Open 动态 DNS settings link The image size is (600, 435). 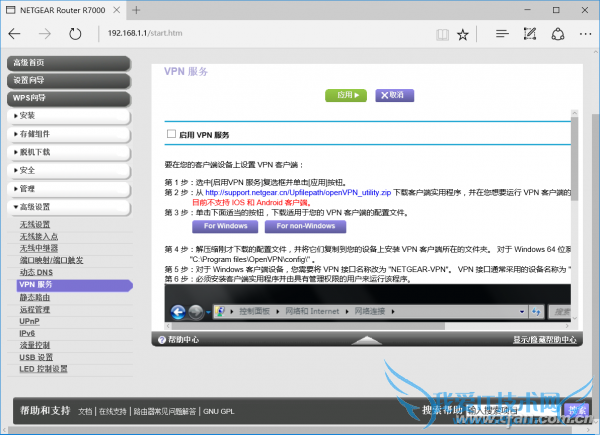click(x=36, y=272)
